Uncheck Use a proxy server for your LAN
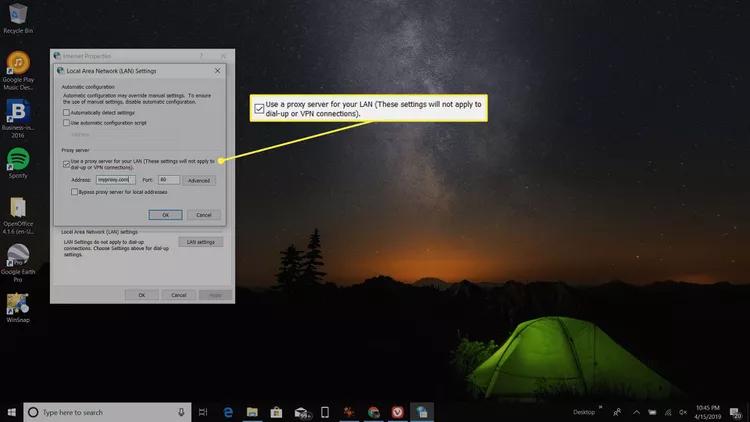 pyautogui.click(x=66, y=164)
